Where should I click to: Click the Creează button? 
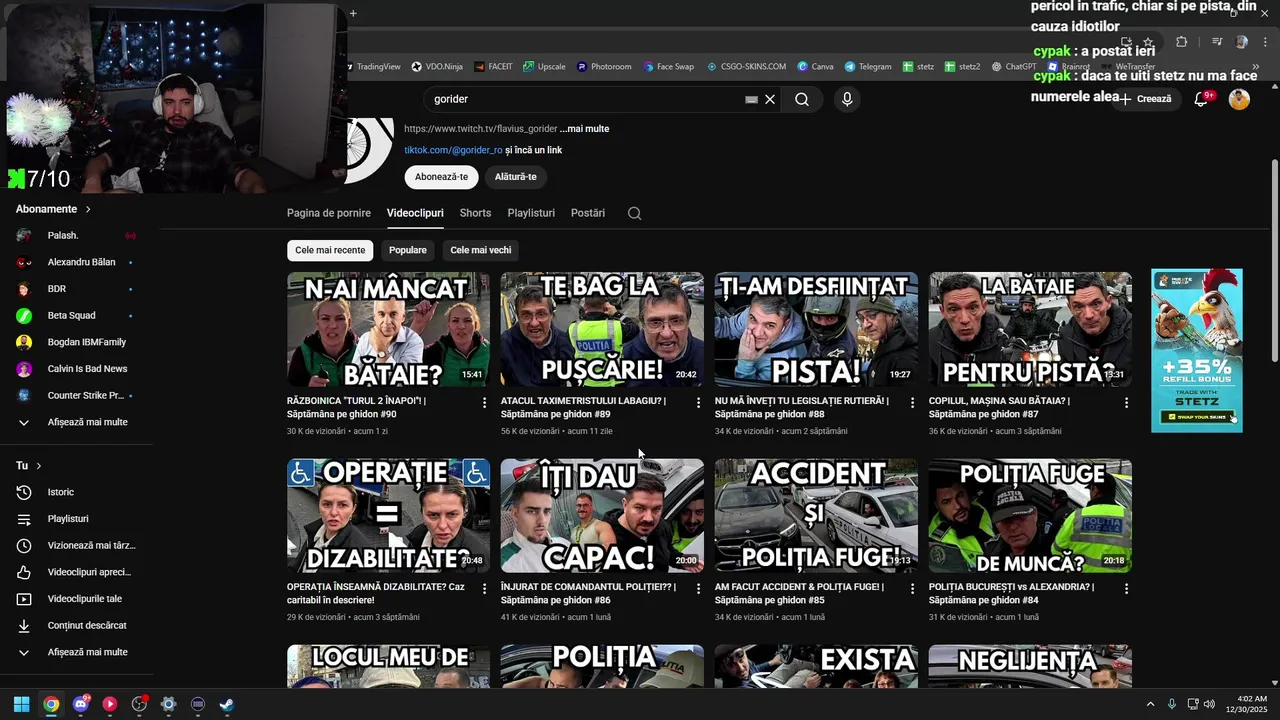[1146, 99]
